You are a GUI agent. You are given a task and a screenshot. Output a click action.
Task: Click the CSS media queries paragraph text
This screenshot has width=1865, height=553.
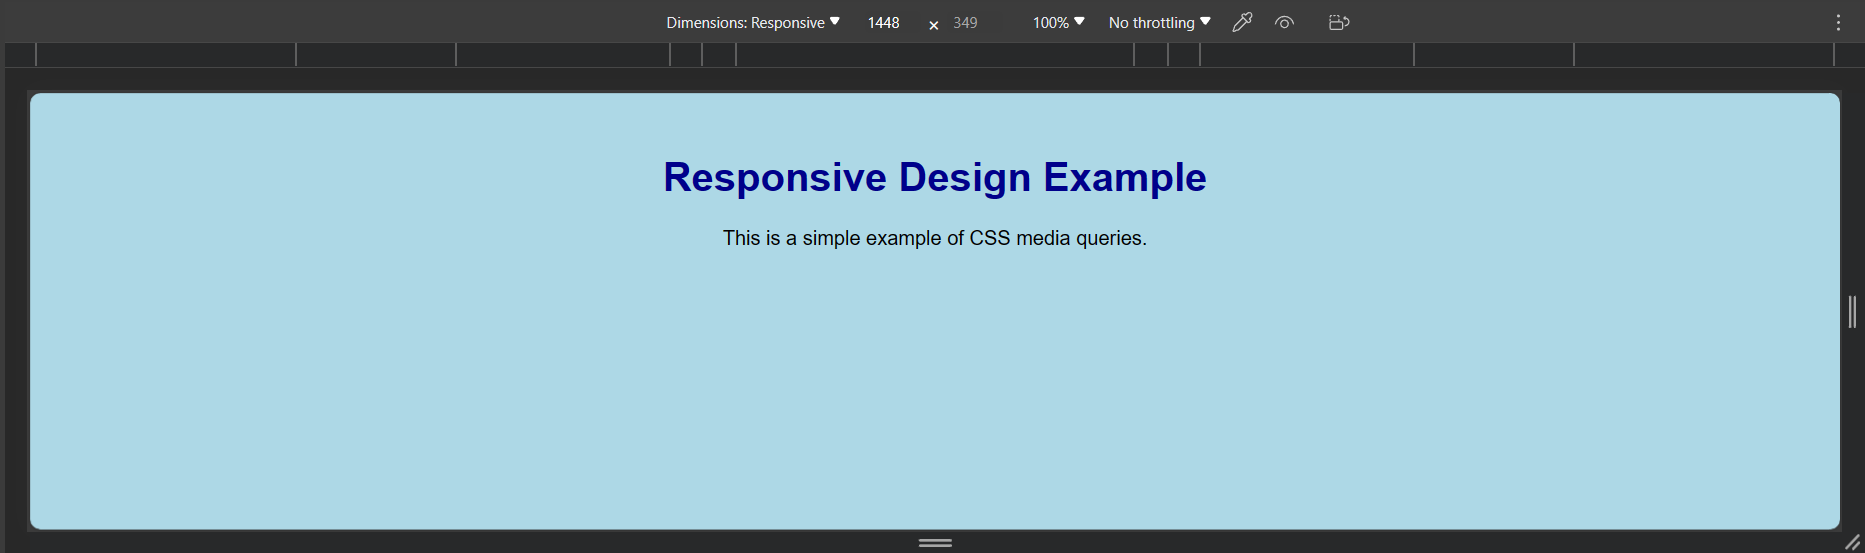click(935, 238)
